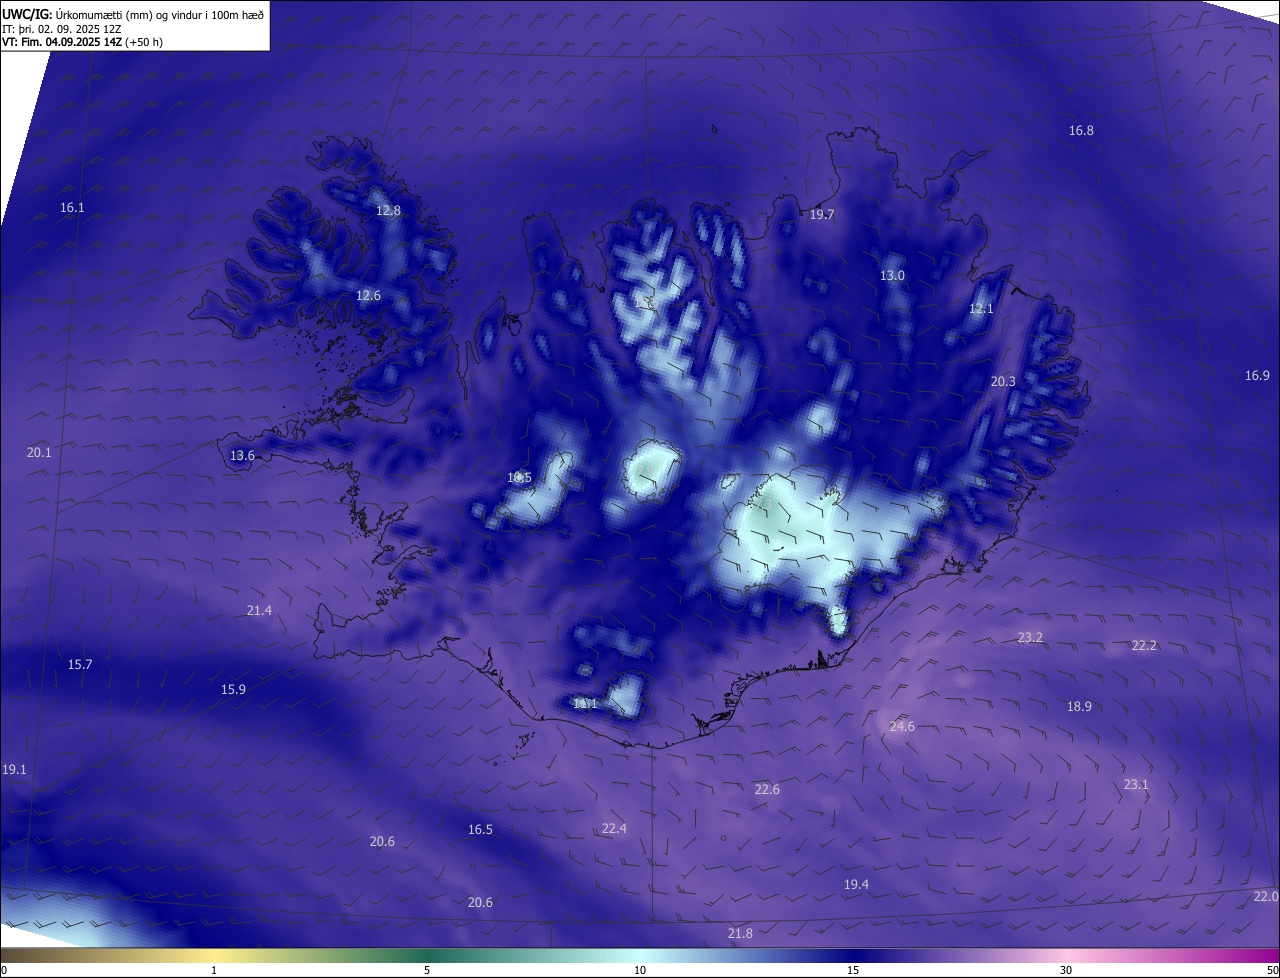The height and width of the screenshot is (978, 1280).
Task: Click the 15.9 value label
Action: click(x=233, y=690)
